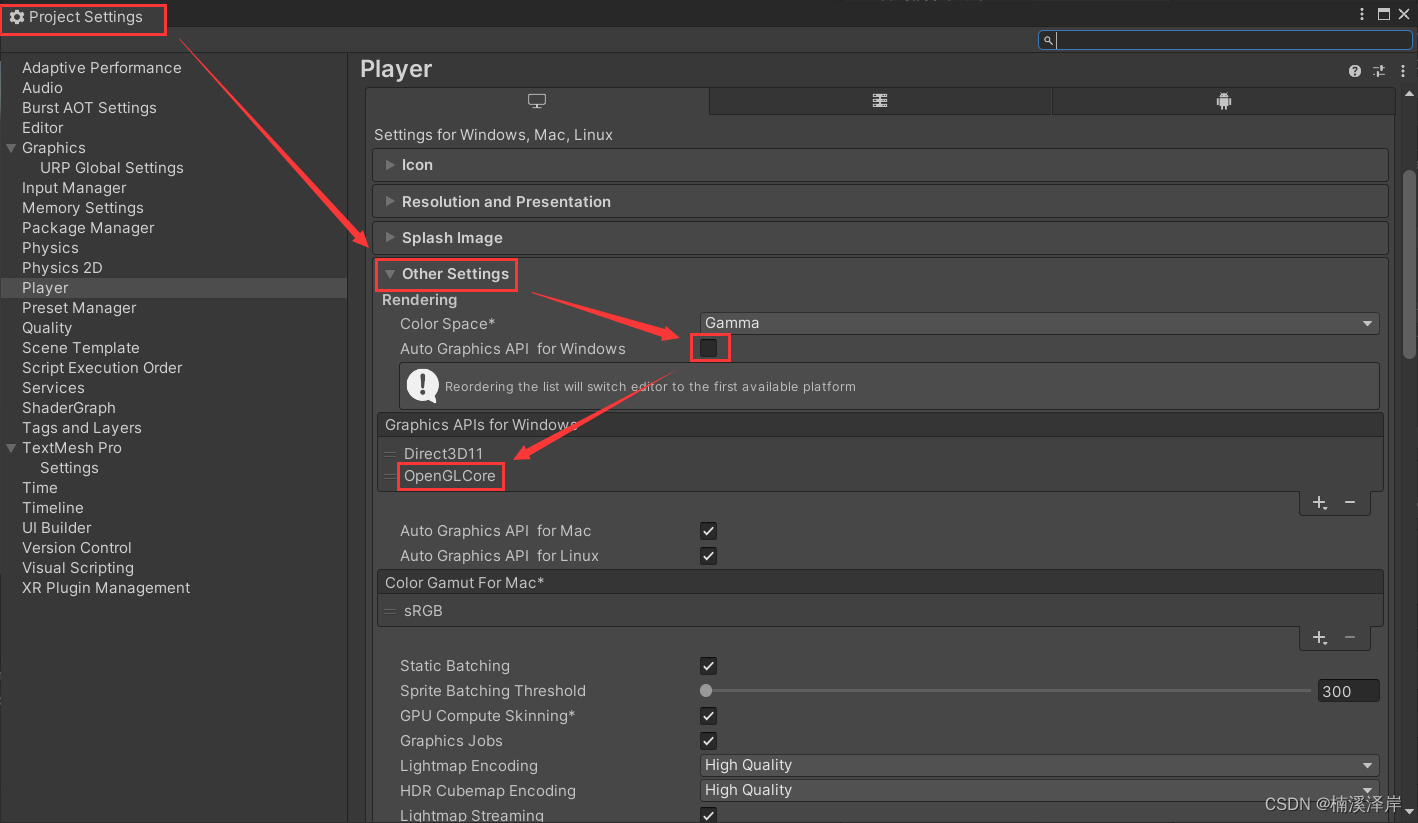1418x823 pixels.
Task: Select Audio settings category
Action: click(42, 88)
